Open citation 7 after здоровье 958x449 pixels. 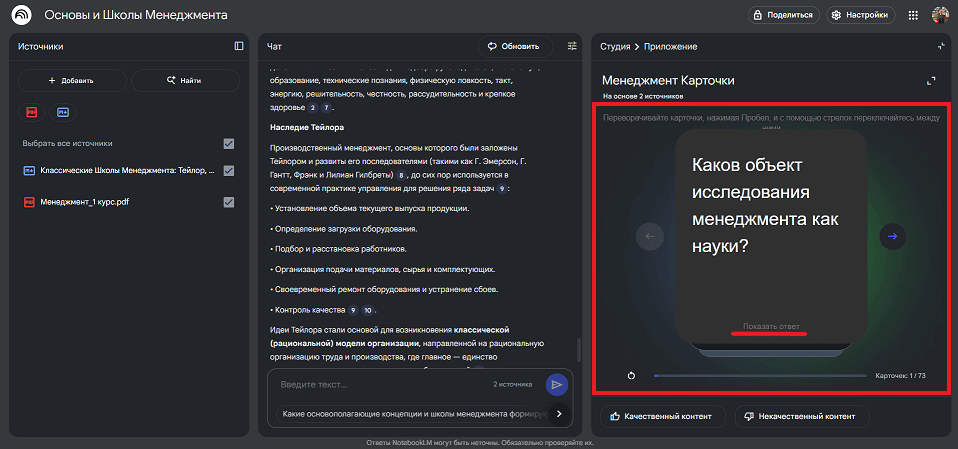pos(327,108)
